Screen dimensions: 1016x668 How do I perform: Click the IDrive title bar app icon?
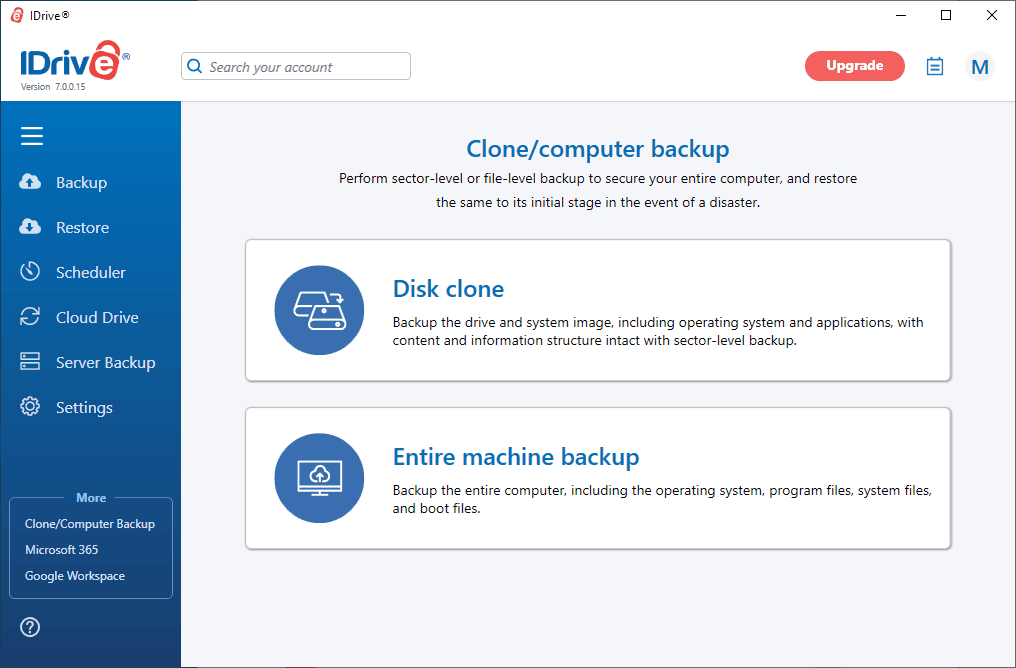coord(17,16)
